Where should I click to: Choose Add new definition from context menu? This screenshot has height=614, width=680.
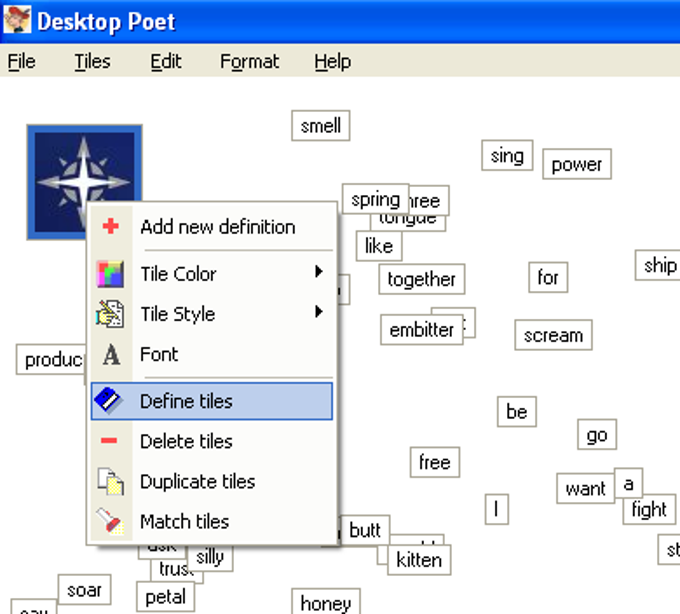tap(212, 227)
